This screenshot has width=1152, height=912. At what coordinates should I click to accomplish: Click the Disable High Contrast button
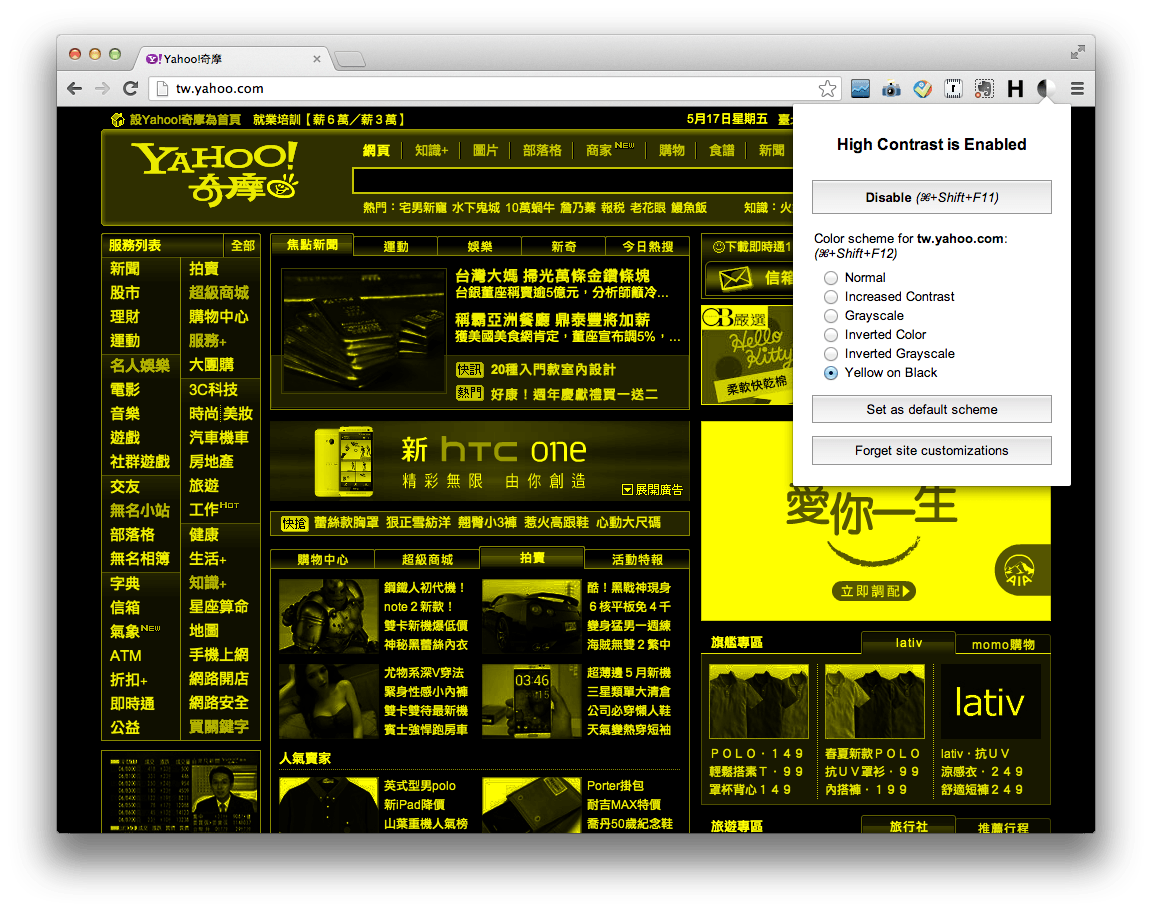point(931,196)
